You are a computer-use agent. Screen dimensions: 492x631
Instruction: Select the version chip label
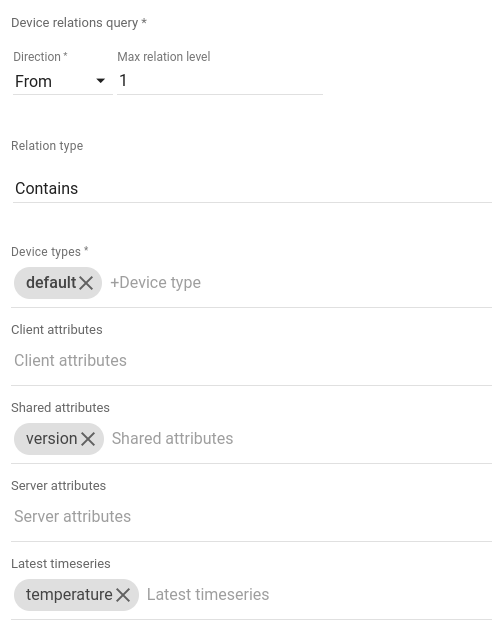tap(51, 439)
